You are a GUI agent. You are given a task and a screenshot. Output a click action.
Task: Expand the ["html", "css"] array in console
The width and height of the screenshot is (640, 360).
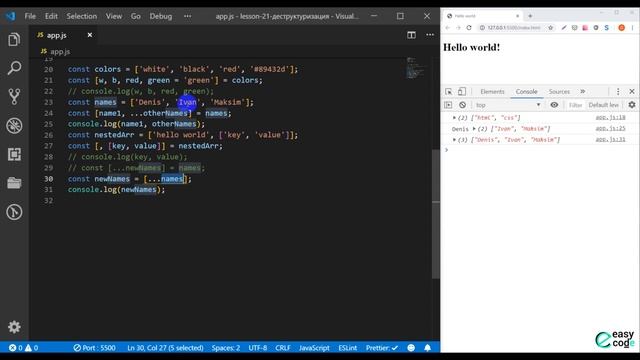[454, 118]
